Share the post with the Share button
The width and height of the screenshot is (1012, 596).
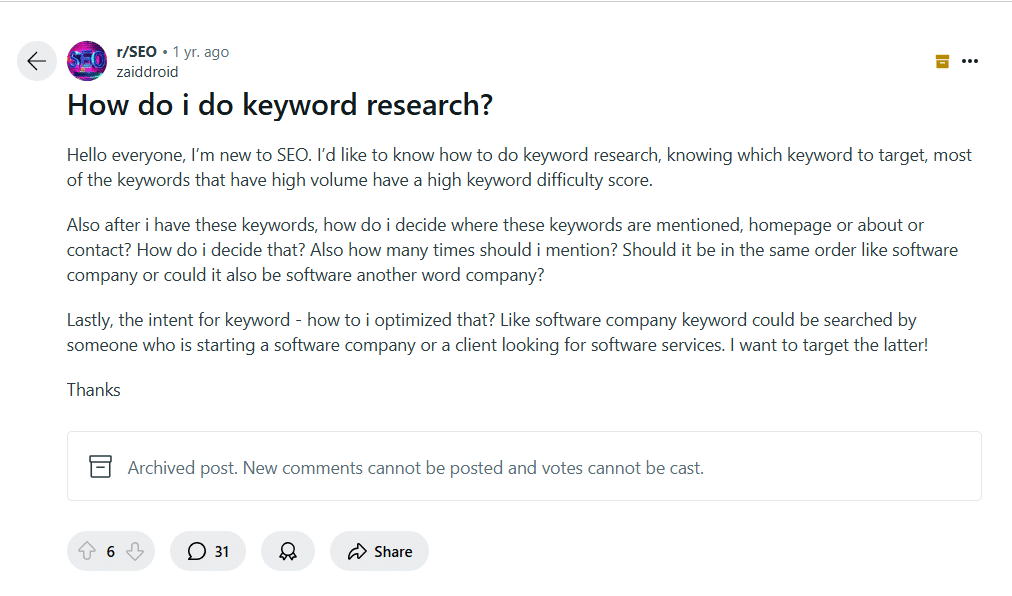(x=379, y=551)
